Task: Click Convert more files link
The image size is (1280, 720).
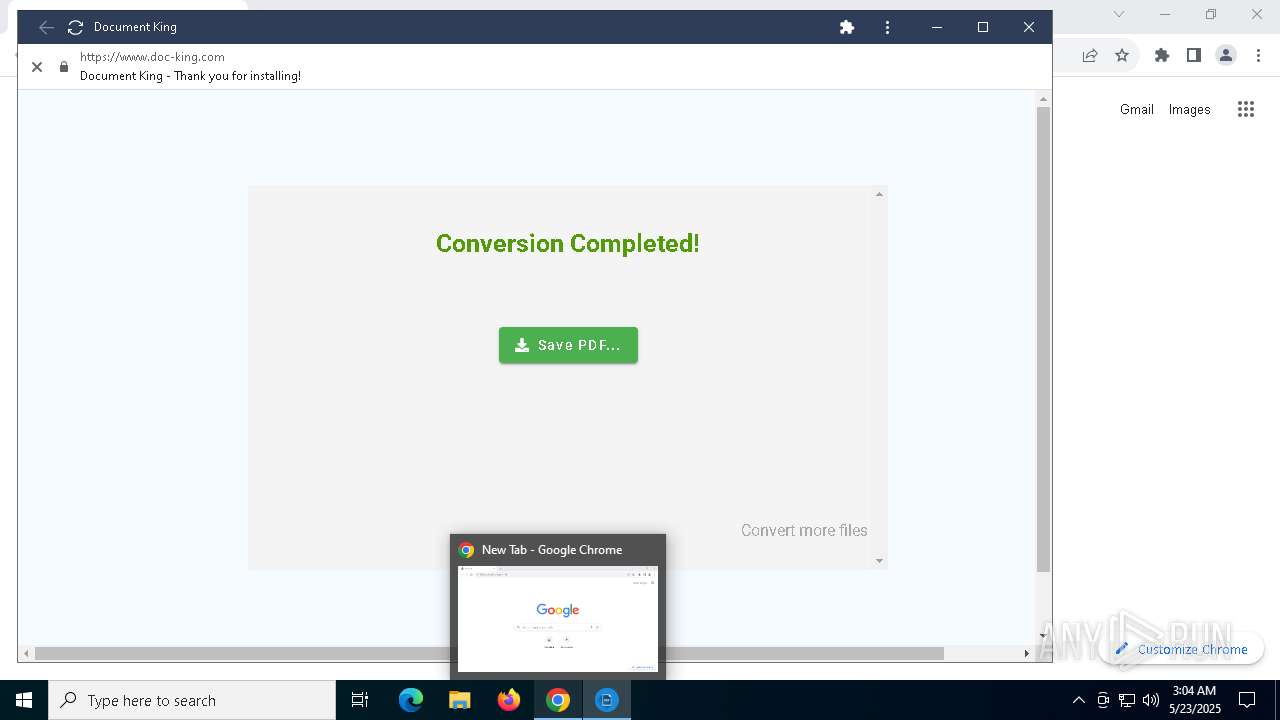Action: click(804, 530)
